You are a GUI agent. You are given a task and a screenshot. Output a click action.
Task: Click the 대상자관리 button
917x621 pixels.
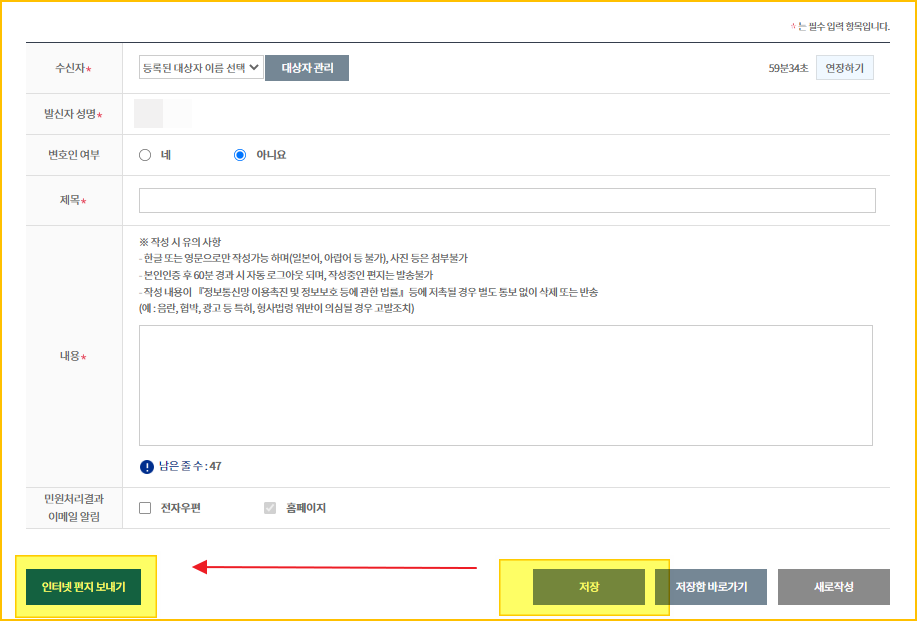click(306, 67)
